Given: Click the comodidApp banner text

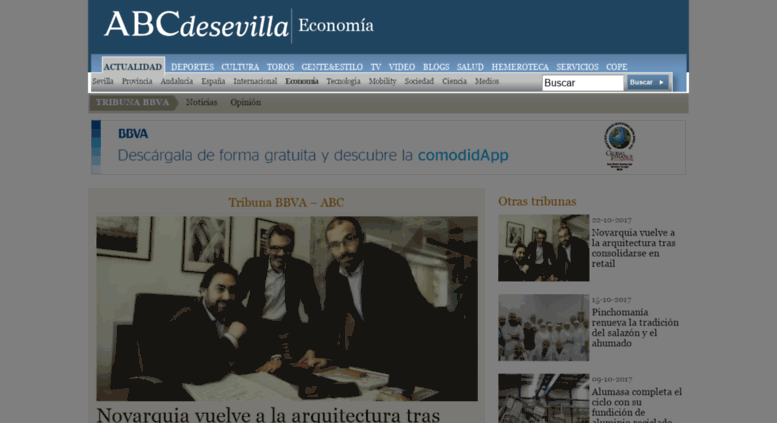Looking at the screenshot, I should pyautogui.click(x=463, y=156).
